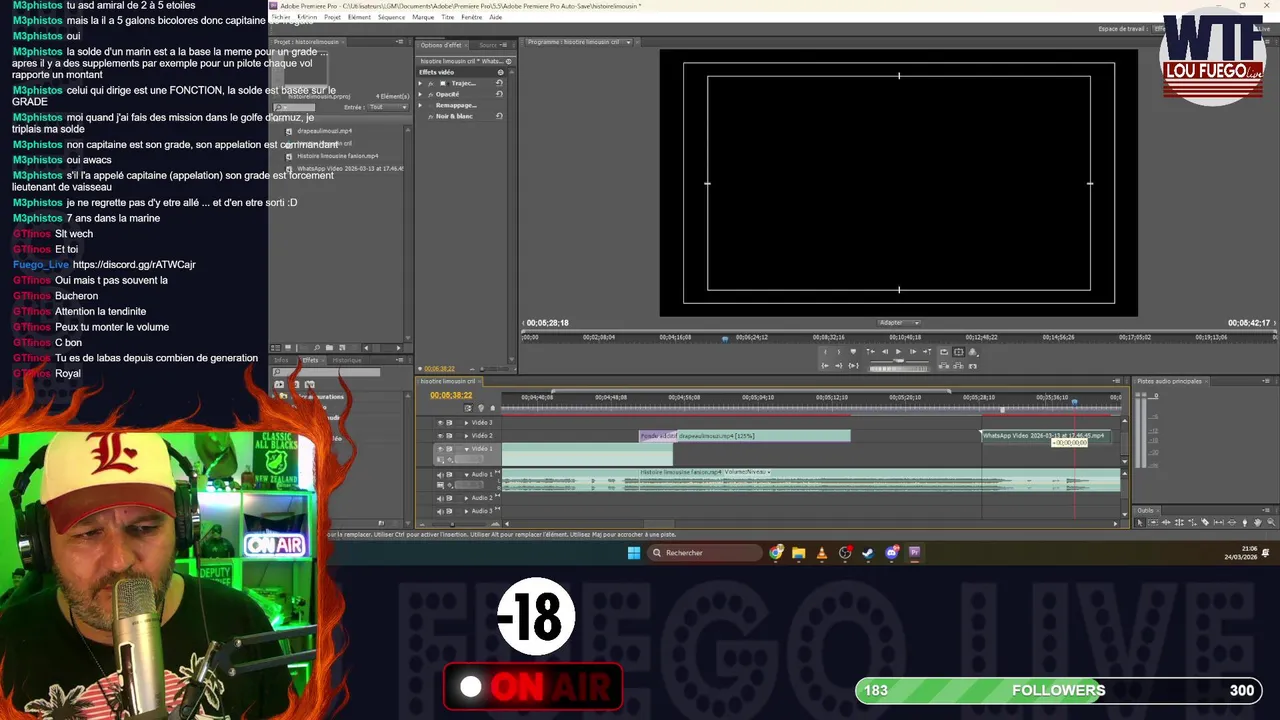The image size is (1280, 720).
Task: Go to previous edit point button
Action: [x=871, y=352]
